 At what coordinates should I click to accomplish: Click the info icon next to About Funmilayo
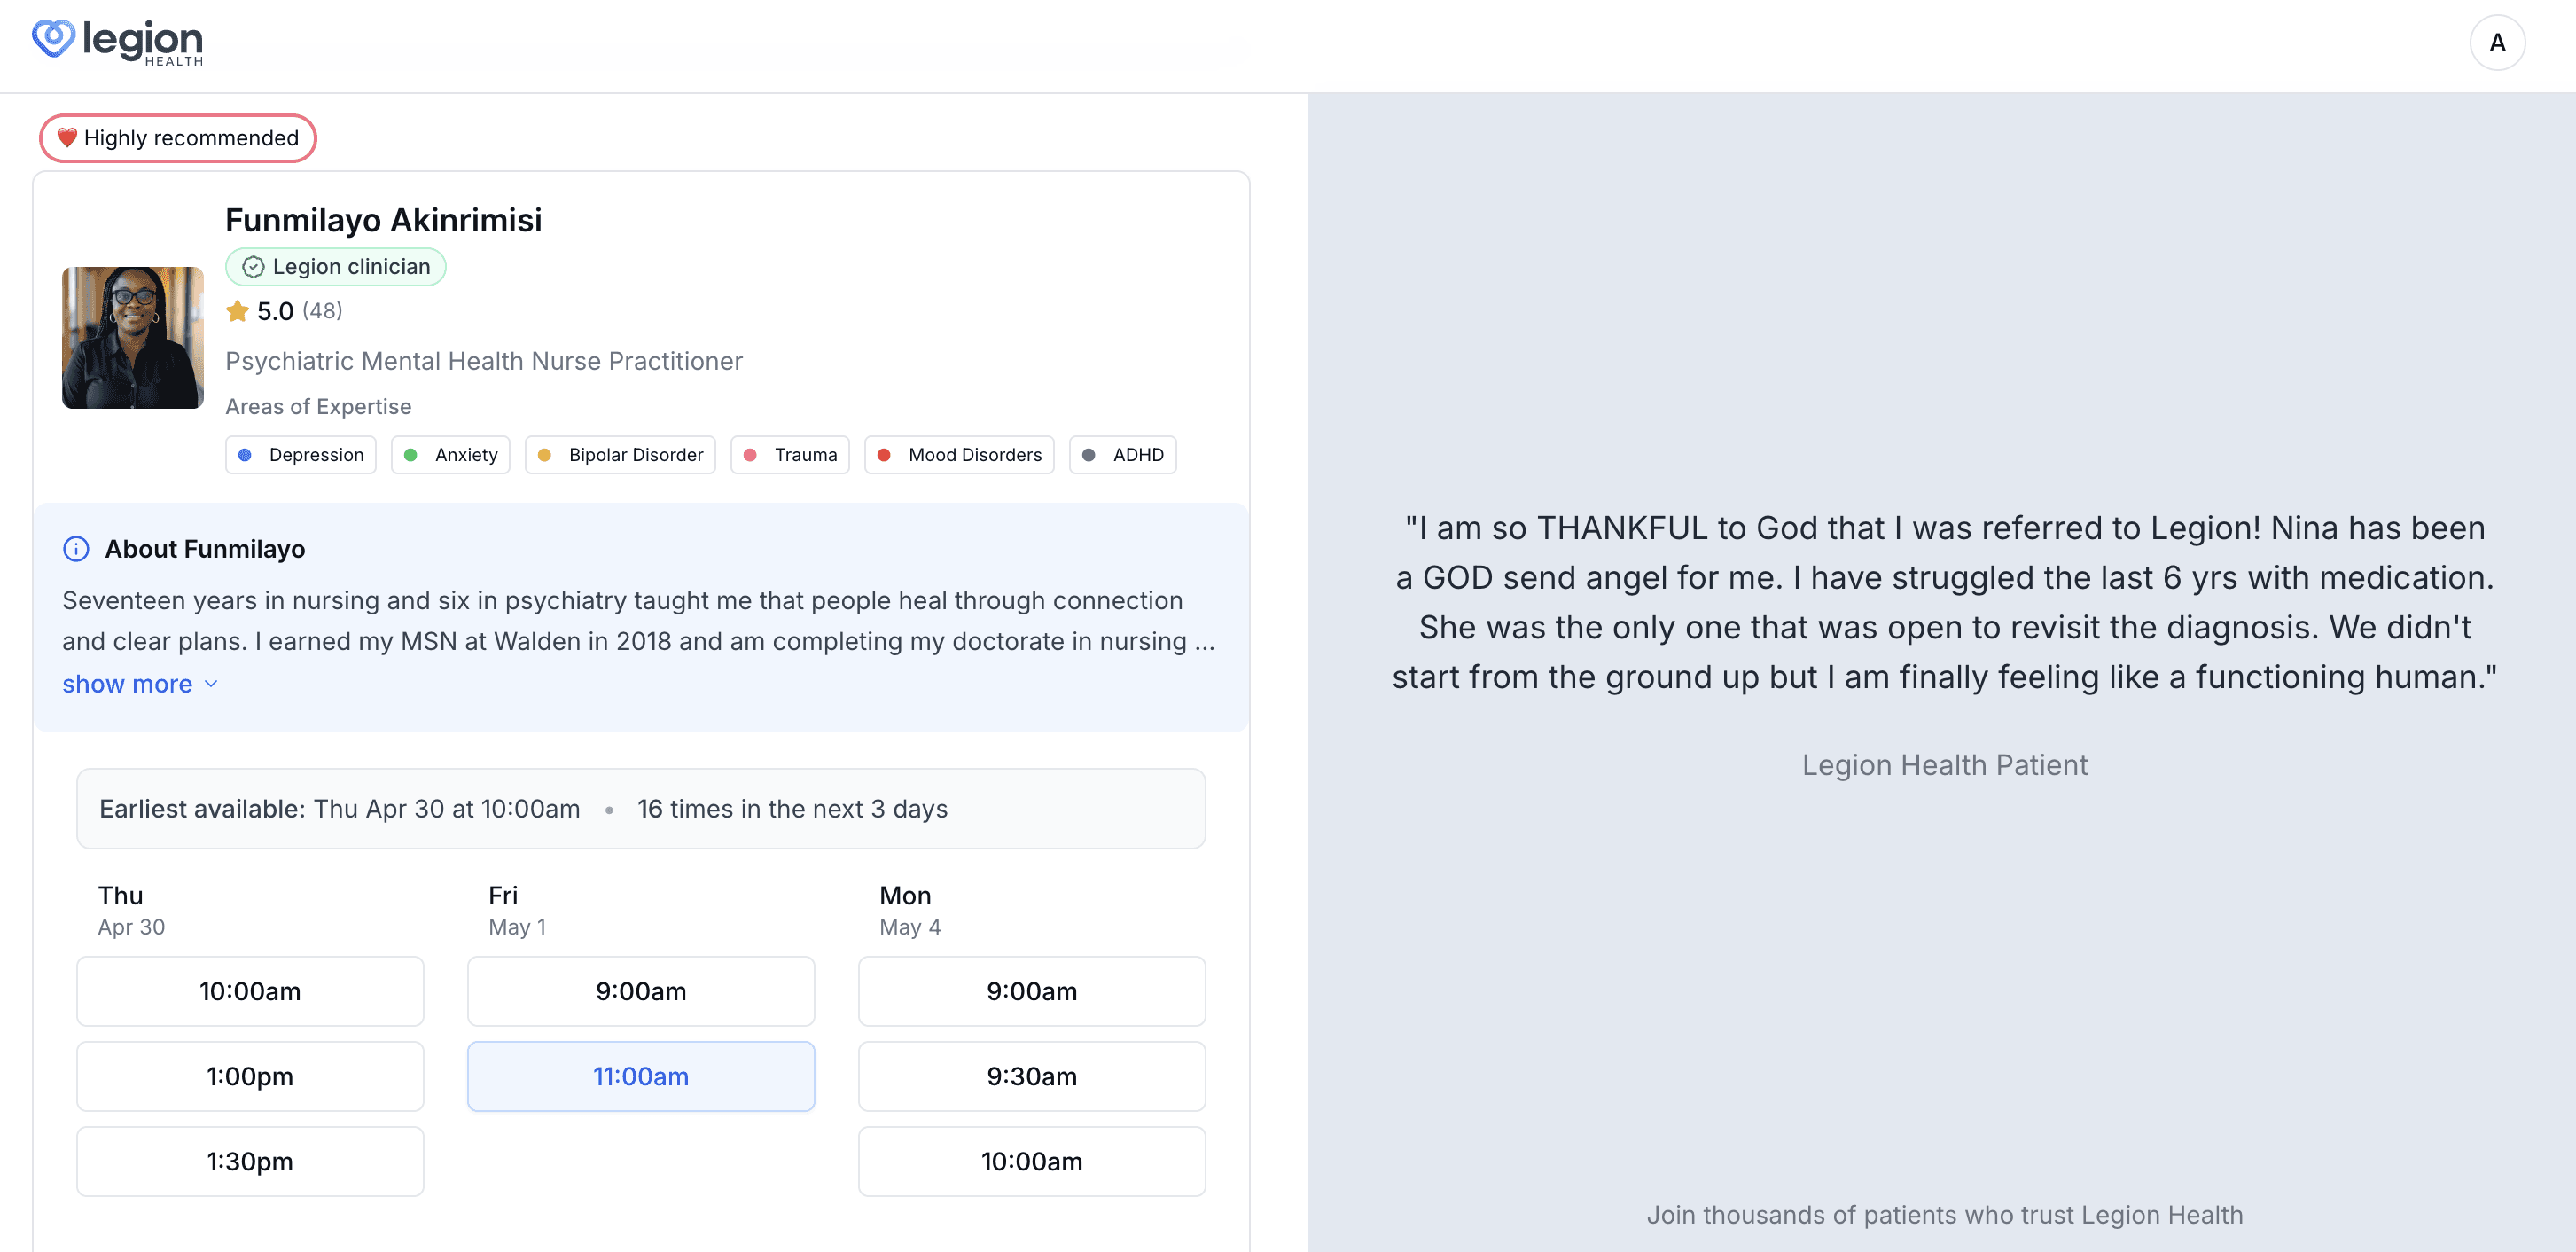pyautogui.click(x=78, y=548)
